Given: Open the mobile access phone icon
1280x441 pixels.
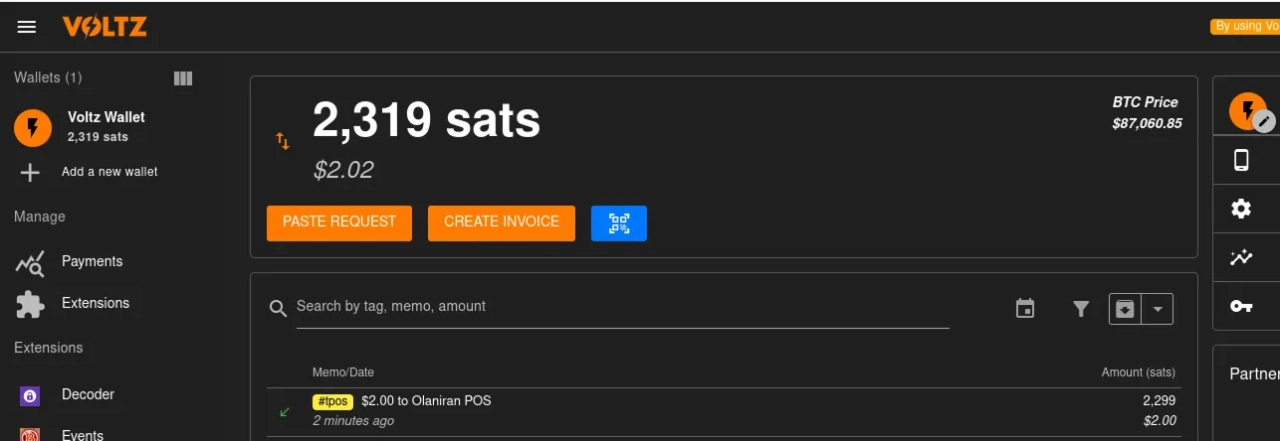Looking at the screenshot, I should 1241,160.
